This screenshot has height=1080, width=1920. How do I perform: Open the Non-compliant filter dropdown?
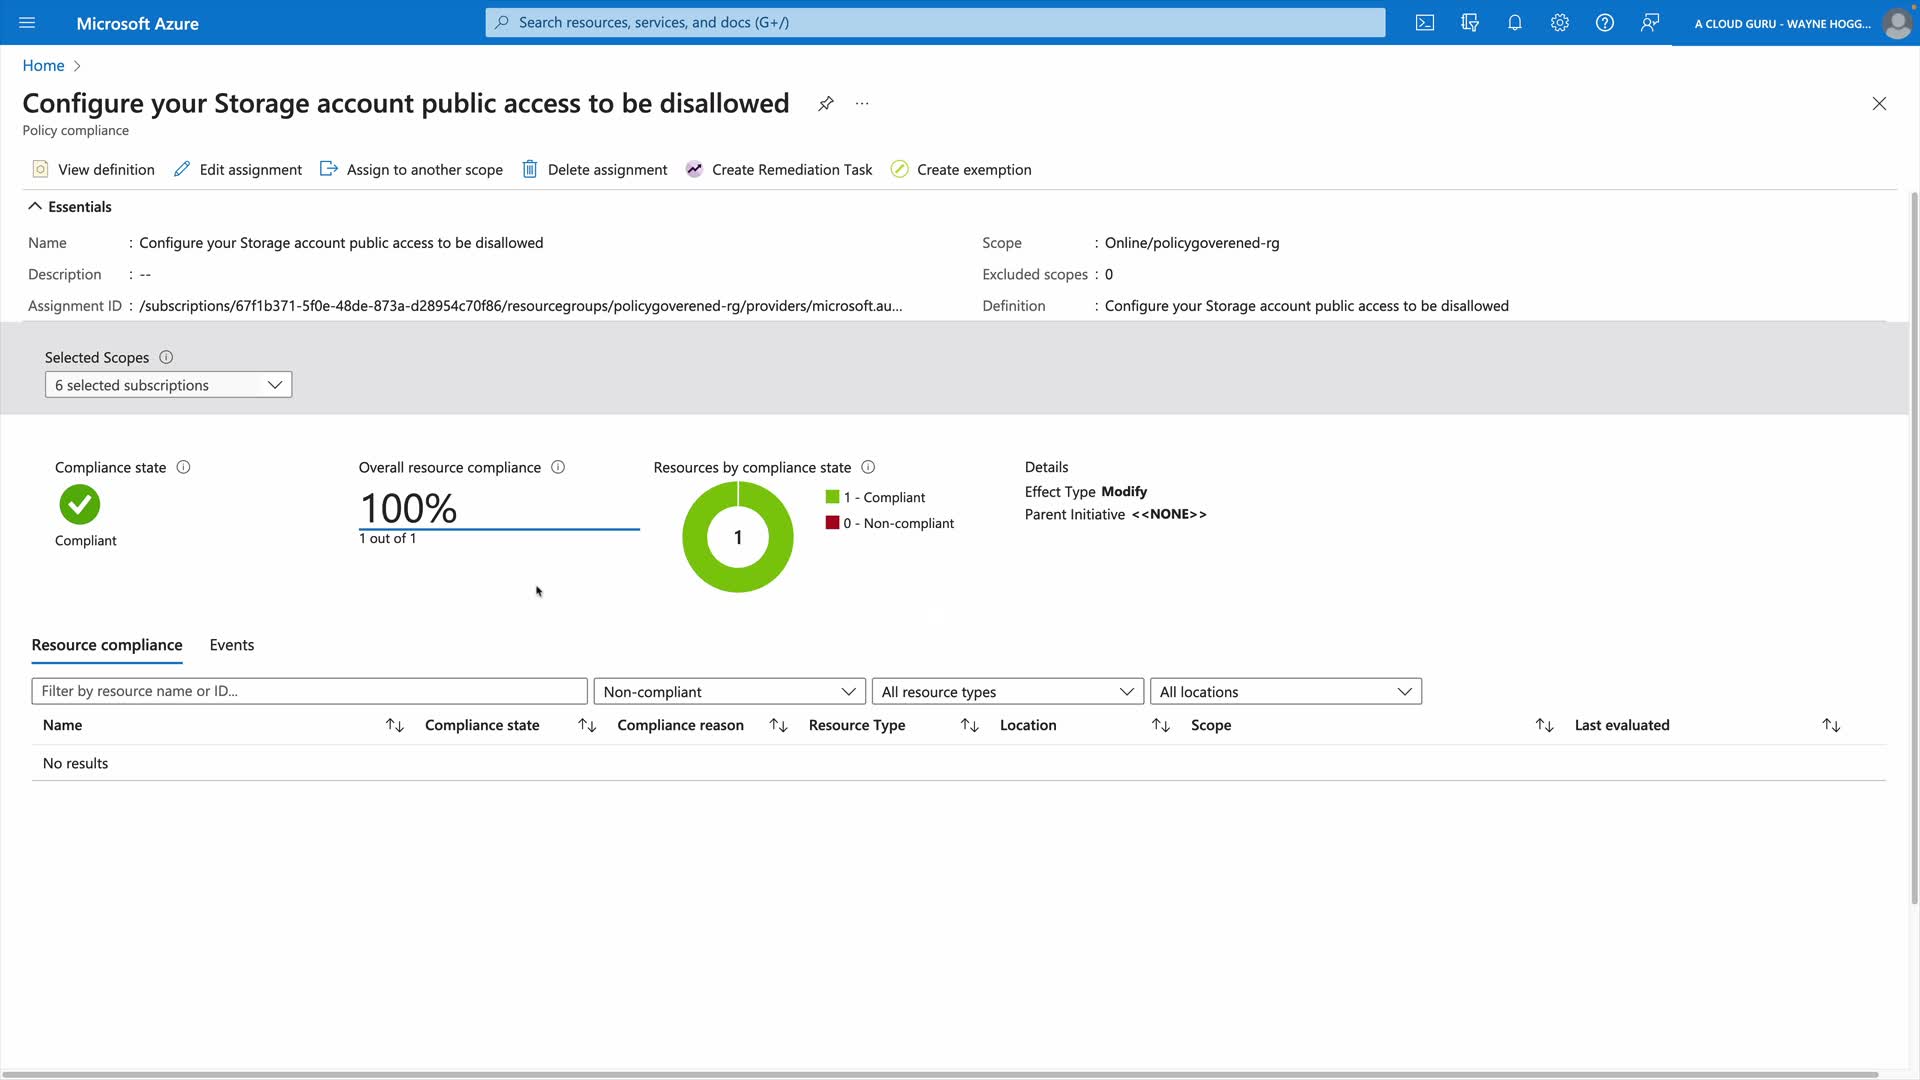coord(729,692)
